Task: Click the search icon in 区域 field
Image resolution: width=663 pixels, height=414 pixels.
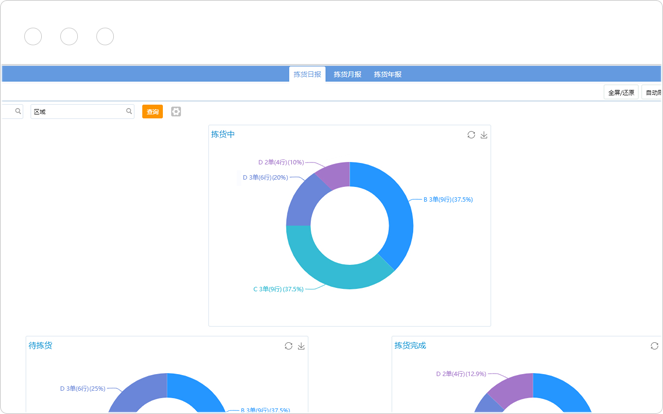Action: click(129, 112)
